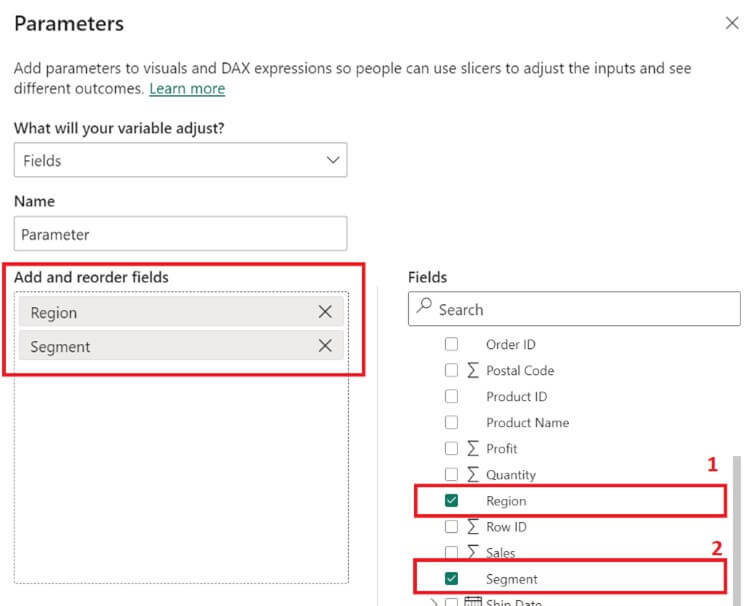Image resolution: width=754 pixels, height=606 pixels.
Task: Close the Parameters dialog
Action: (732, 23)
